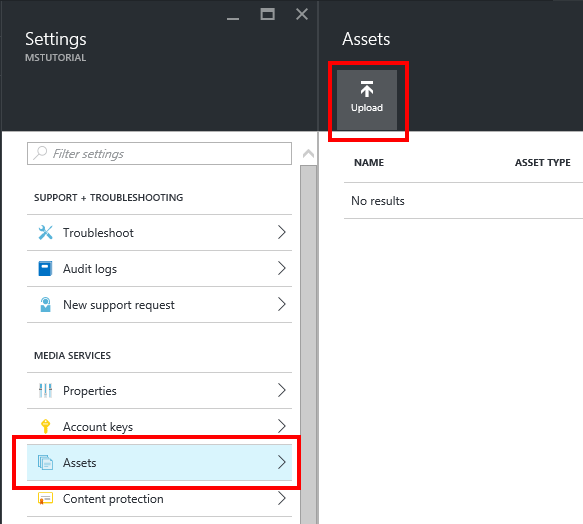Click the Upload arrow icon

coord(367,89)
